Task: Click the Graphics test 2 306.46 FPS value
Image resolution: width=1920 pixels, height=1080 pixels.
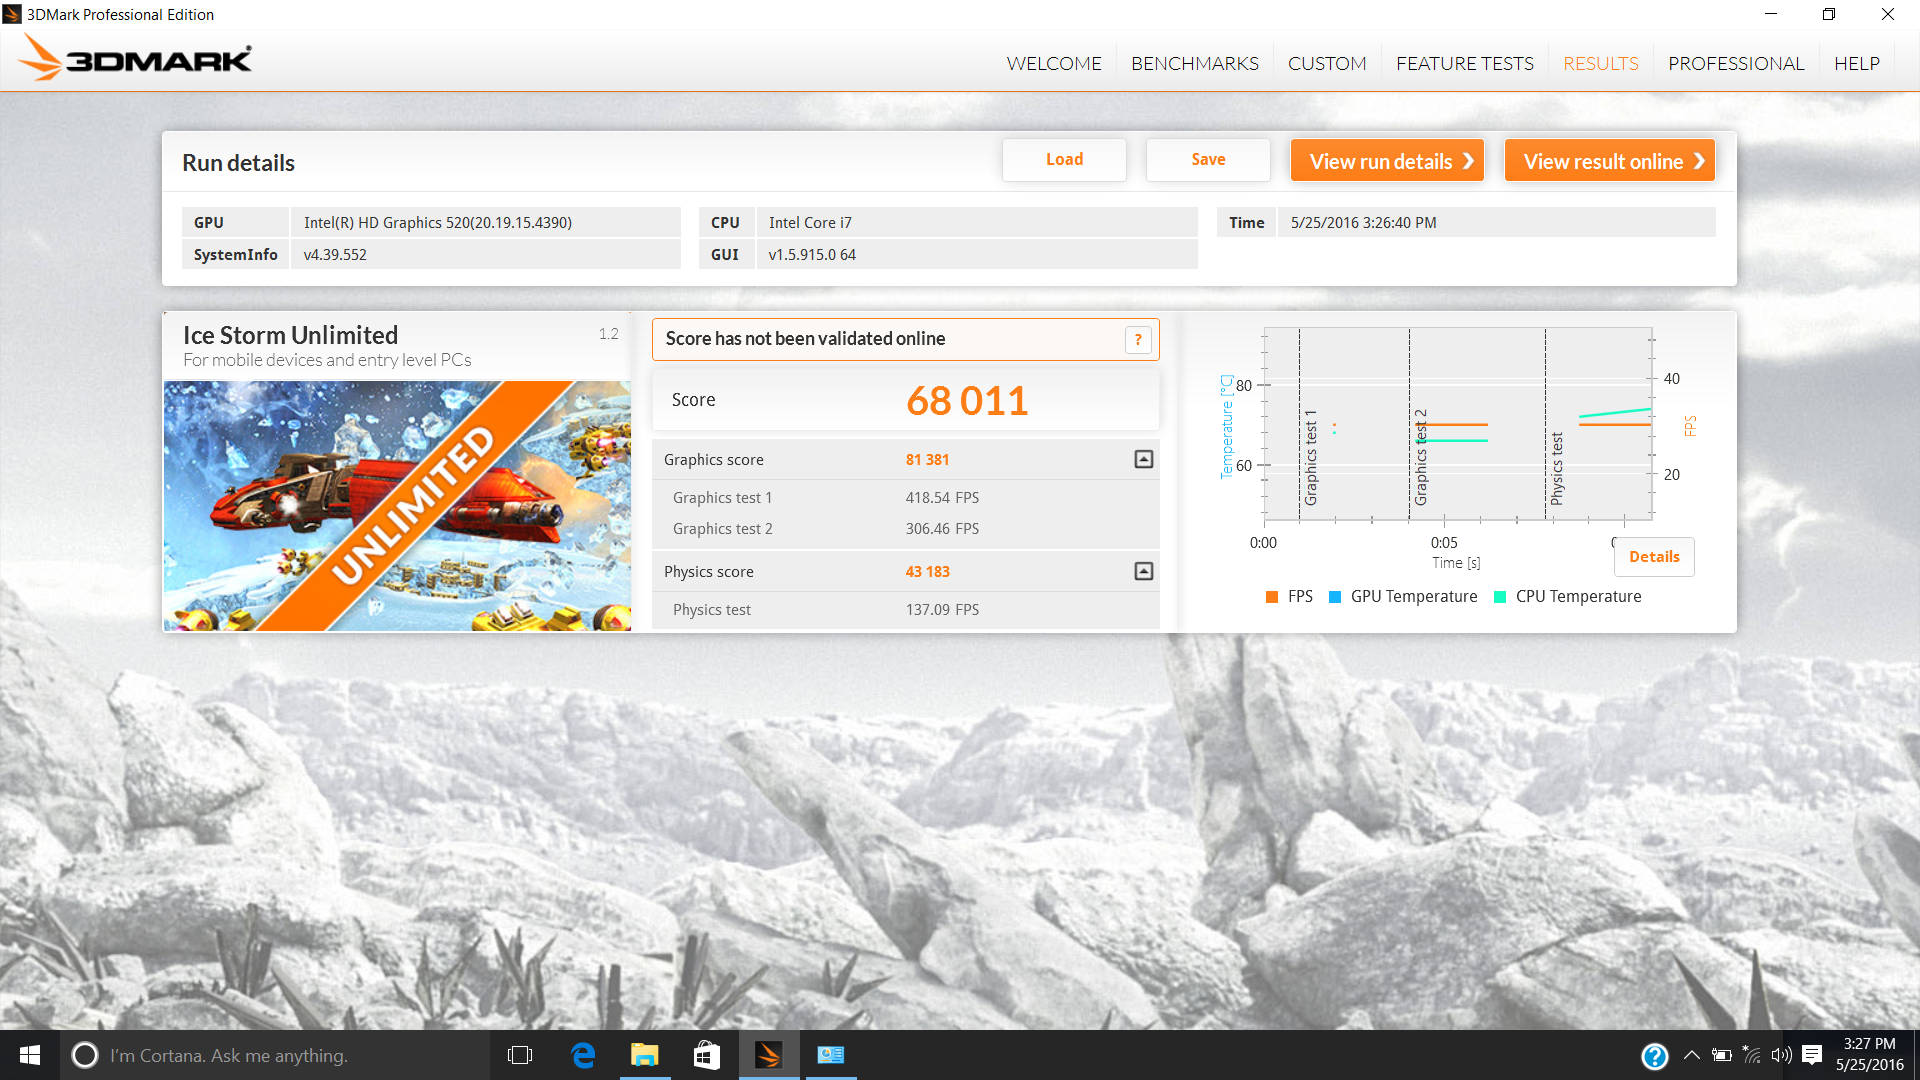Action: click(942, 529)
